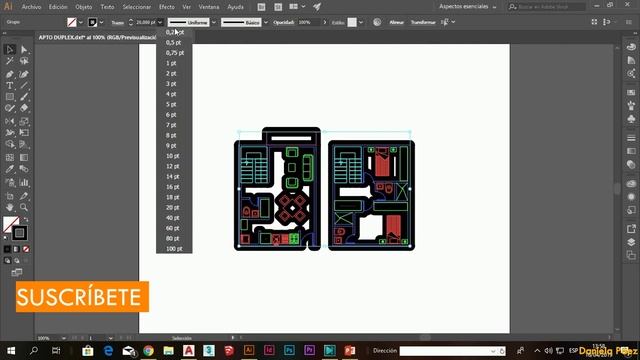The width and height of the screenshot is (640, 360).
Task: Open Photoshop from the taskbar
Action: coord(289,350)
